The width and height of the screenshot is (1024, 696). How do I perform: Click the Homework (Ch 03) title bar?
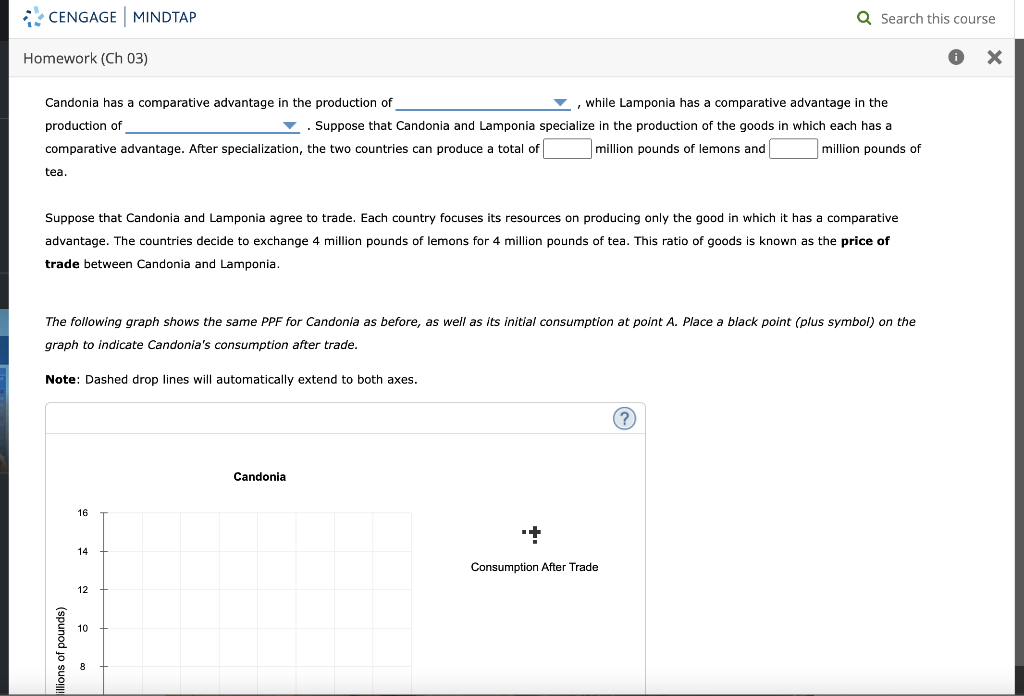click(85, 58)
